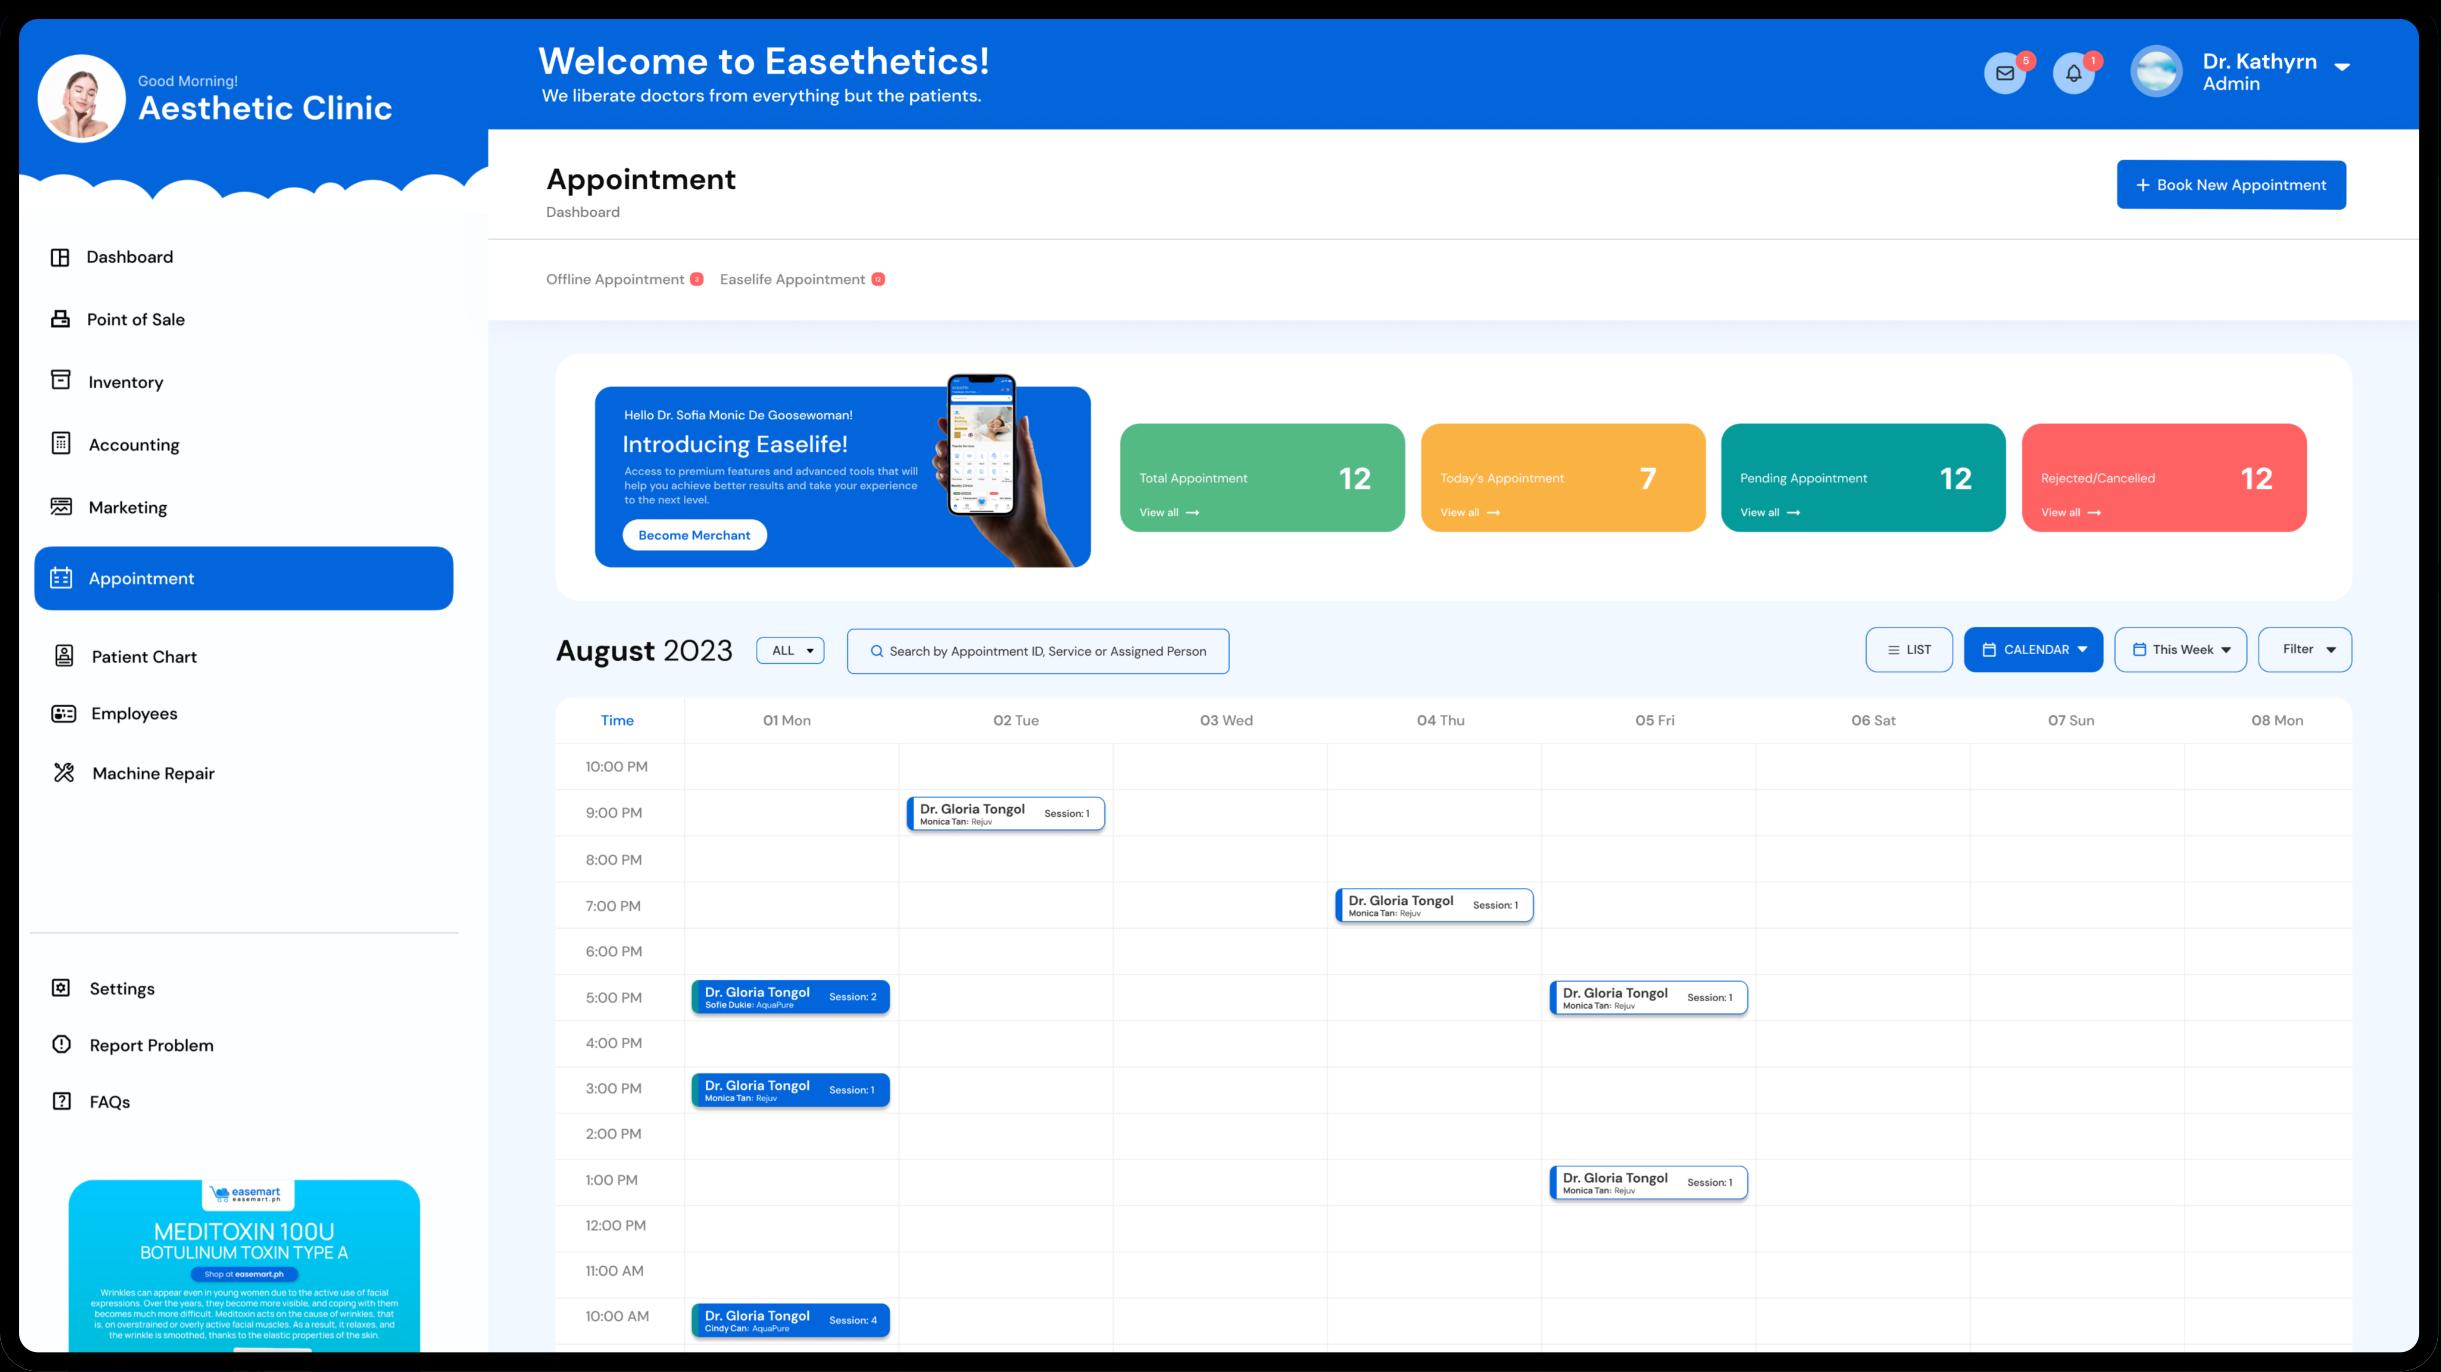Screen dimensions: 2441x1372
Task: Select the Marketing sidebar icon
Action: pyautogui.click(x=61, y=507)
